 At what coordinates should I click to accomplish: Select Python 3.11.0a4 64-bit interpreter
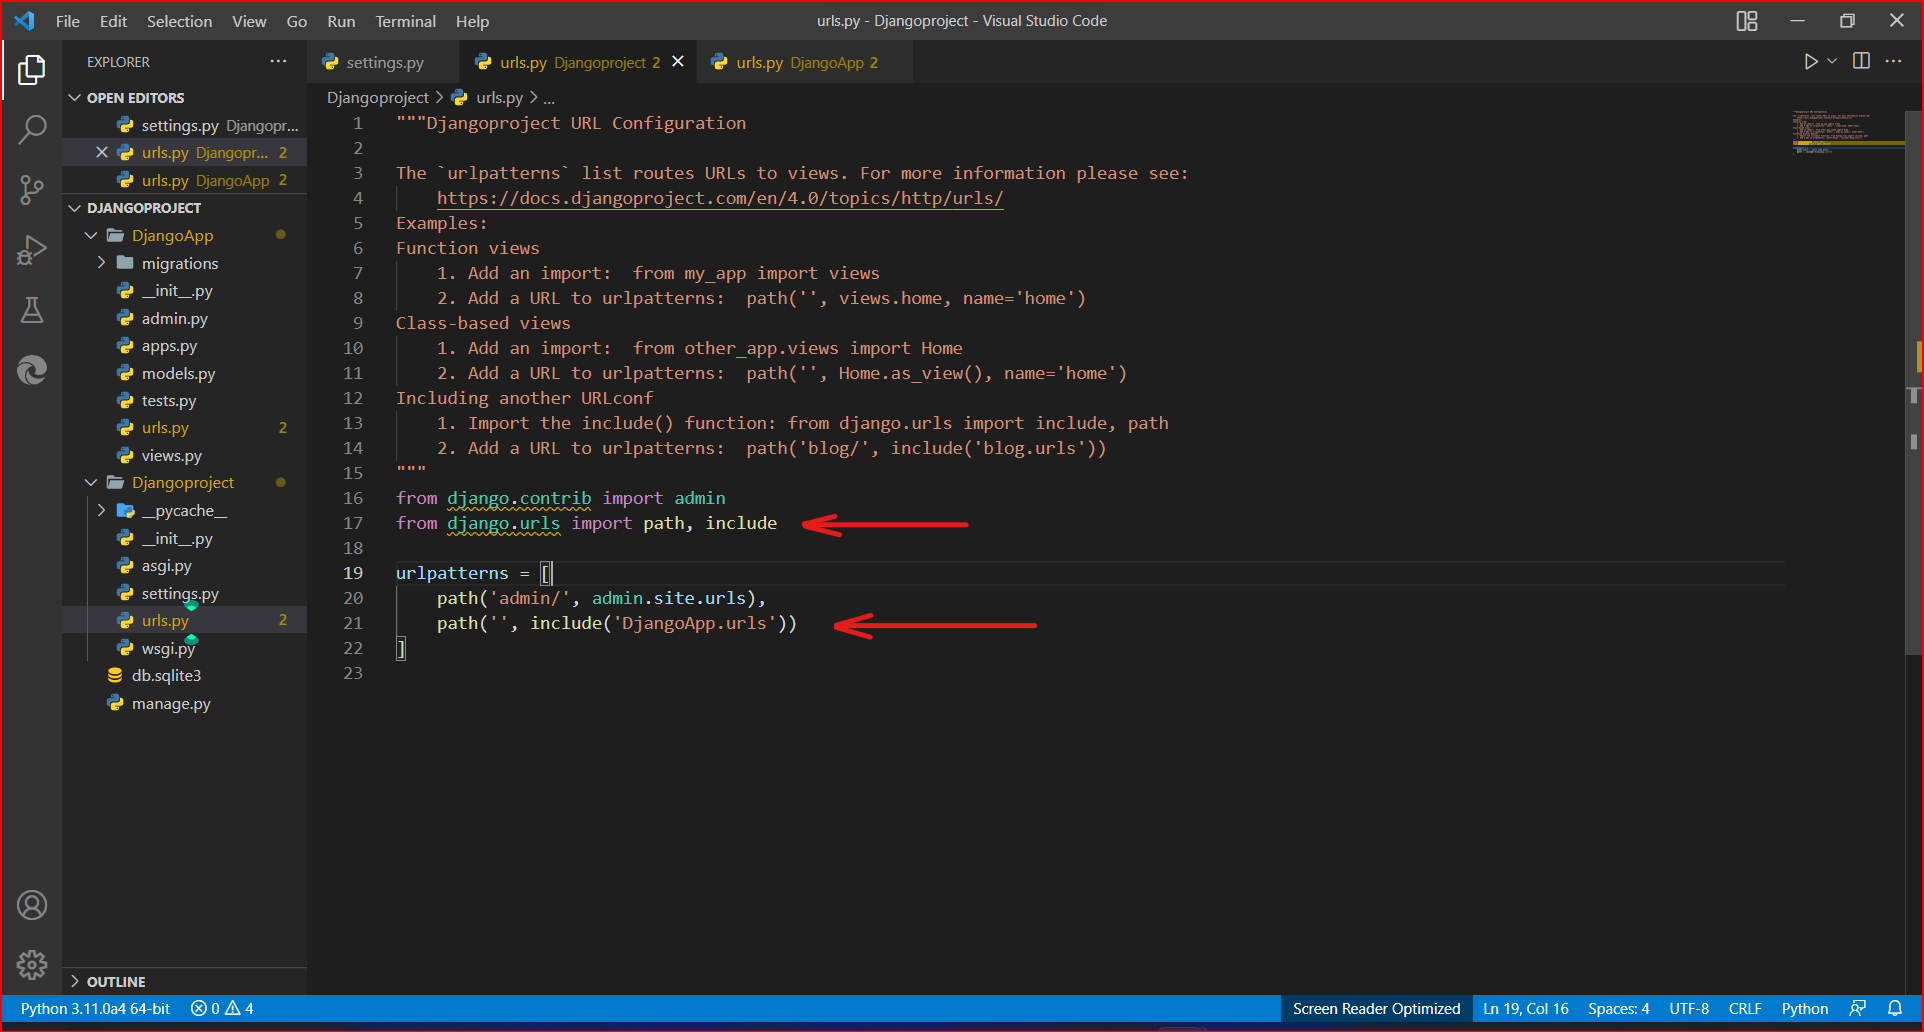95,1008
